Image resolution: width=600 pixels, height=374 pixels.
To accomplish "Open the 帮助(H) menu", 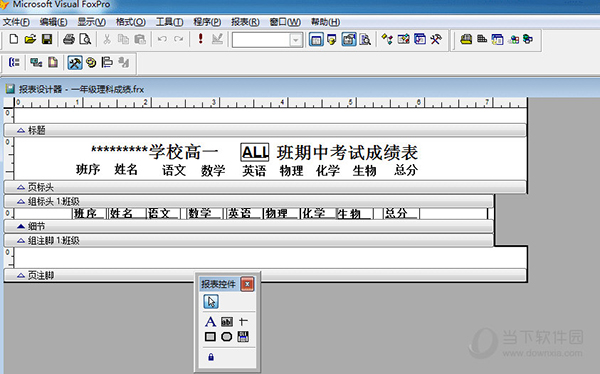I will (325, 22).
